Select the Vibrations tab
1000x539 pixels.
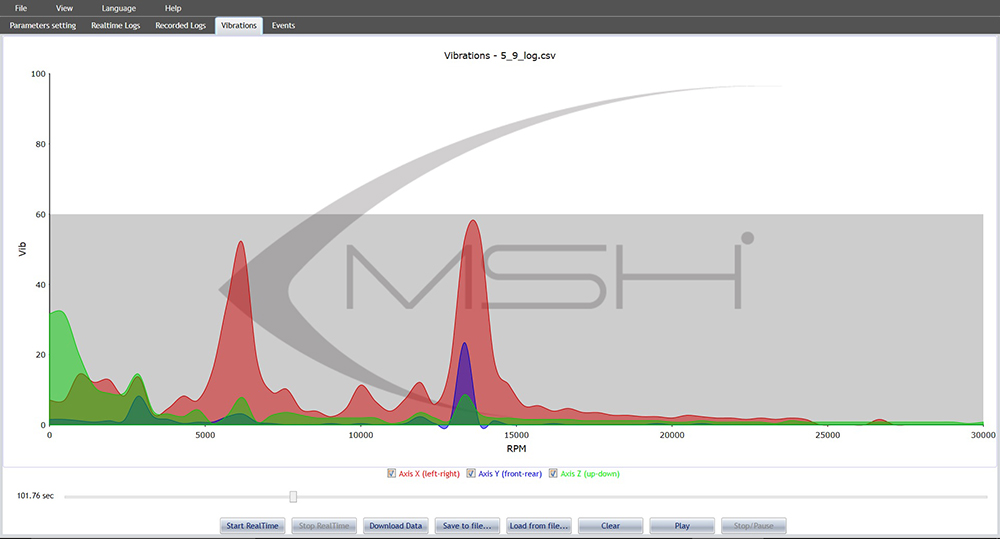click(x=239, y=26)
